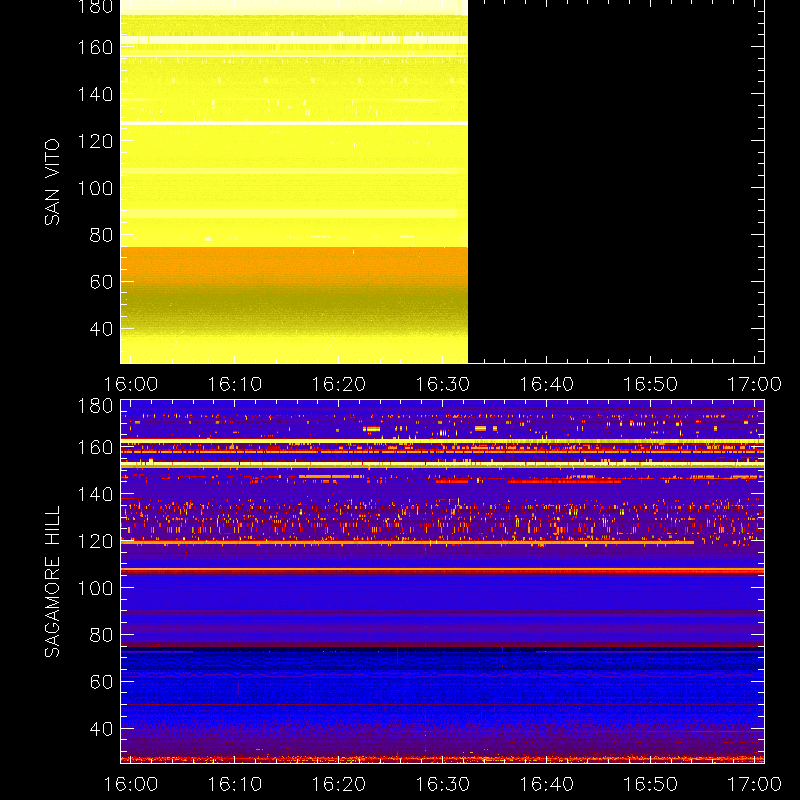Click the 40 tick label on Sagamore Hill axis

coord(101,729)
